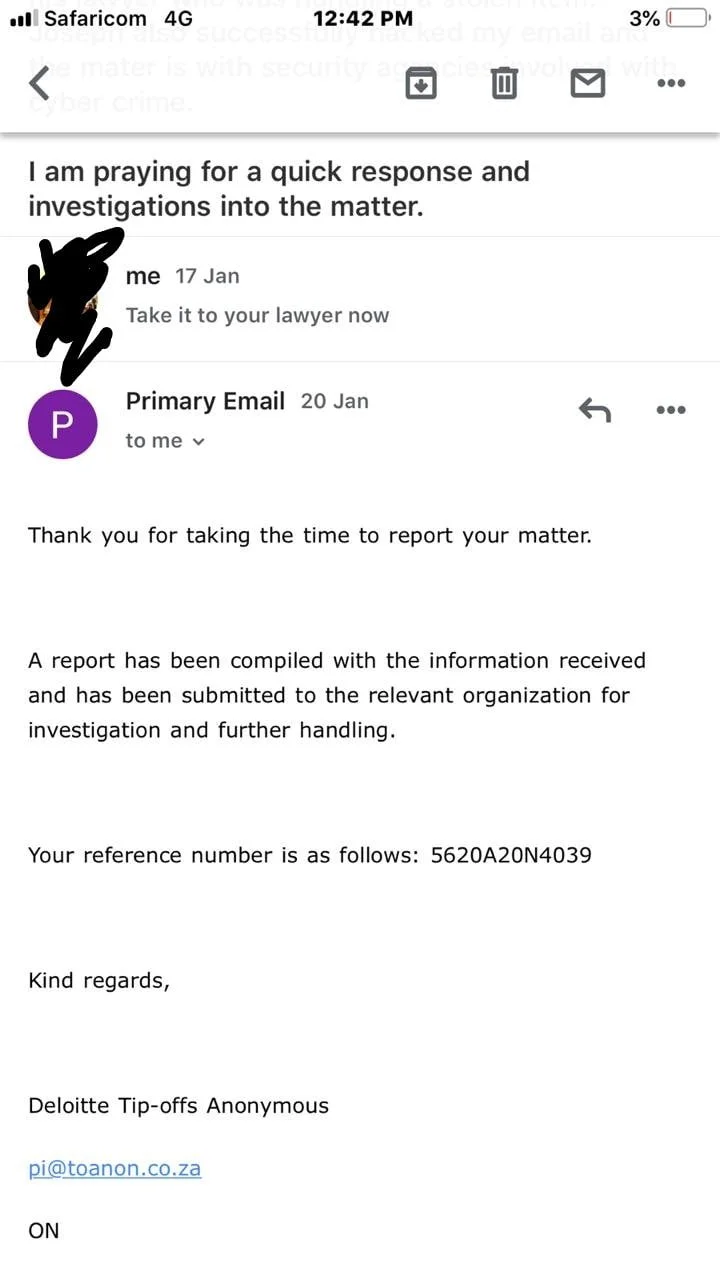This screenshot has height=1280, width=720.
Task: Open more options for Primary Email message
Action: (x=670, y=409)
